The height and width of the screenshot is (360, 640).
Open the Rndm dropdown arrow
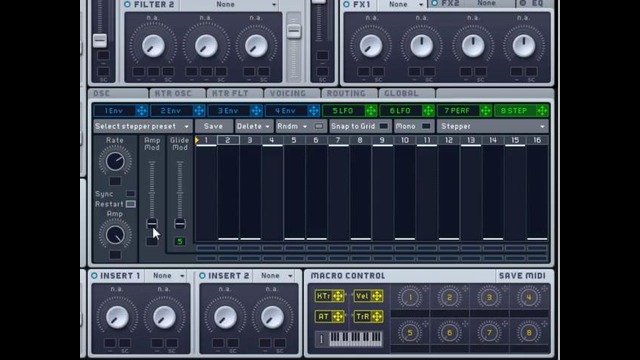point(304,127)
